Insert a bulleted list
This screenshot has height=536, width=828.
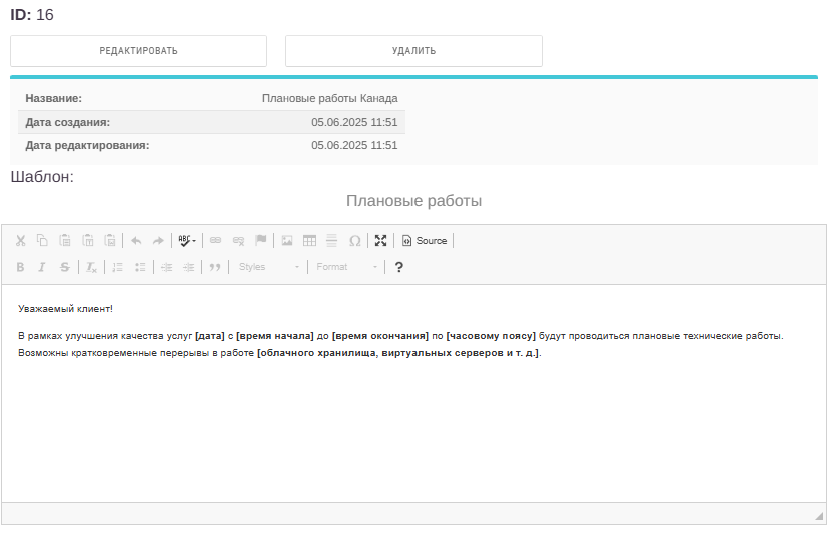[x=140, y=267]
